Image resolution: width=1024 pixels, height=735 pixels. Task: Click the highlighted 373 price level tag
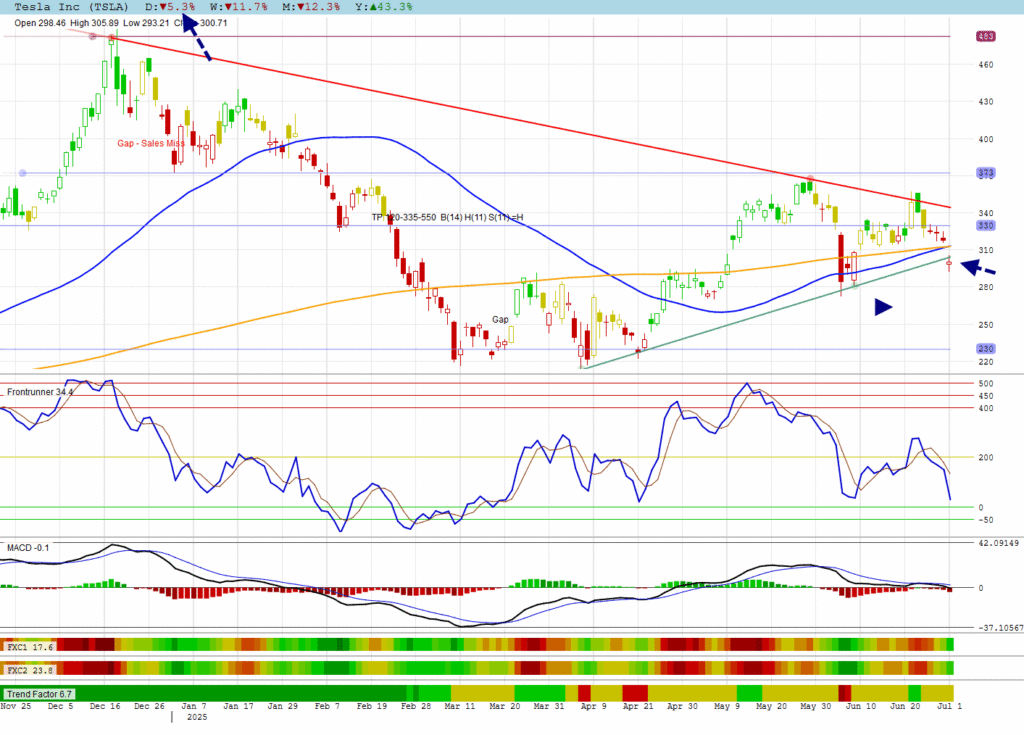click(985, 173)
